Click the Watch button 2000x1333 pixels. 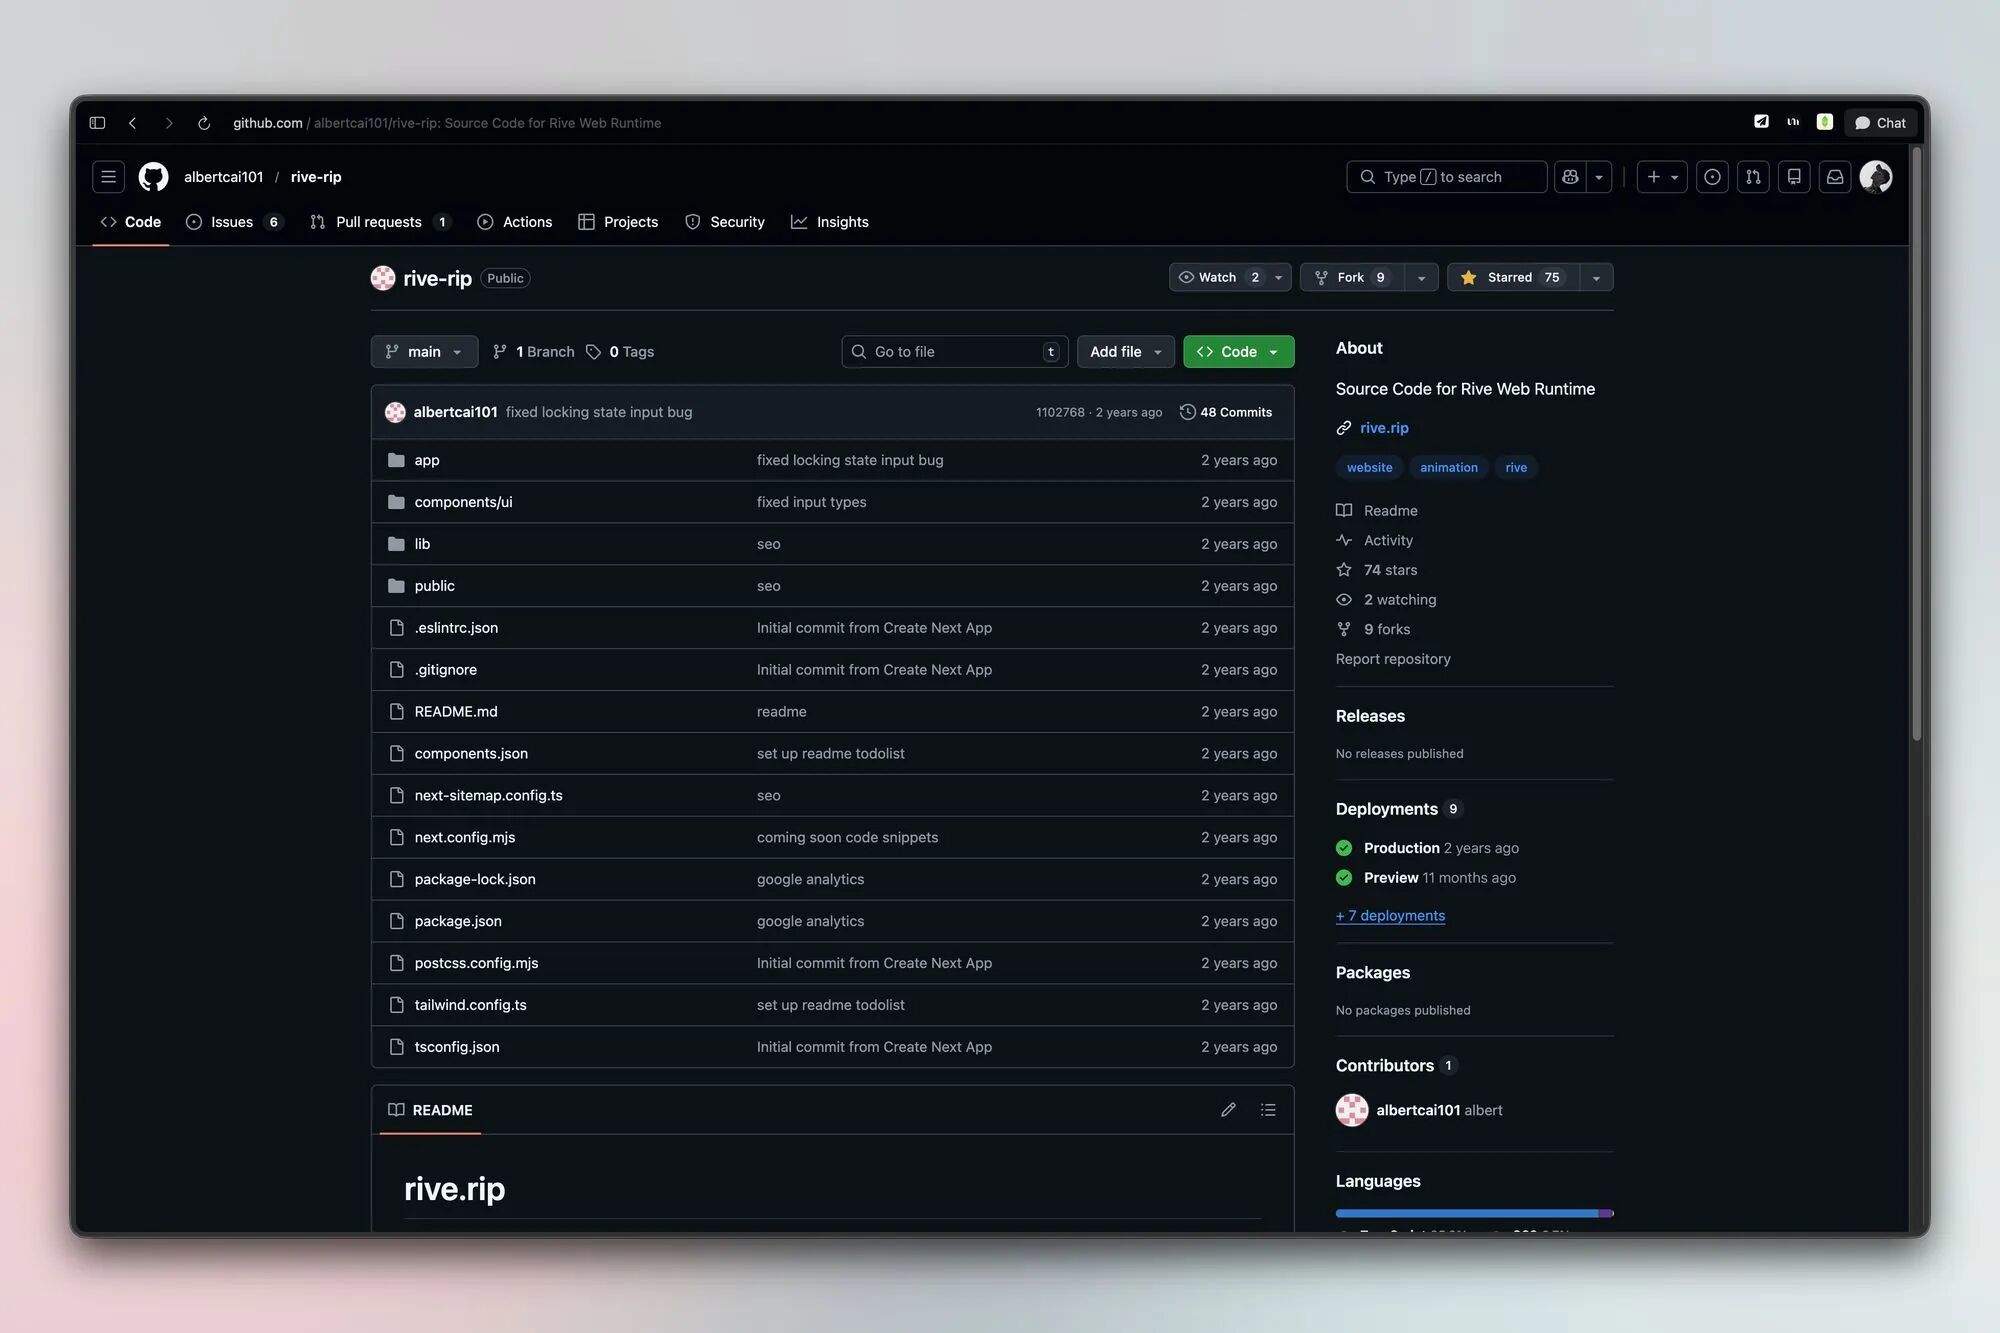tap(1217, 277)
